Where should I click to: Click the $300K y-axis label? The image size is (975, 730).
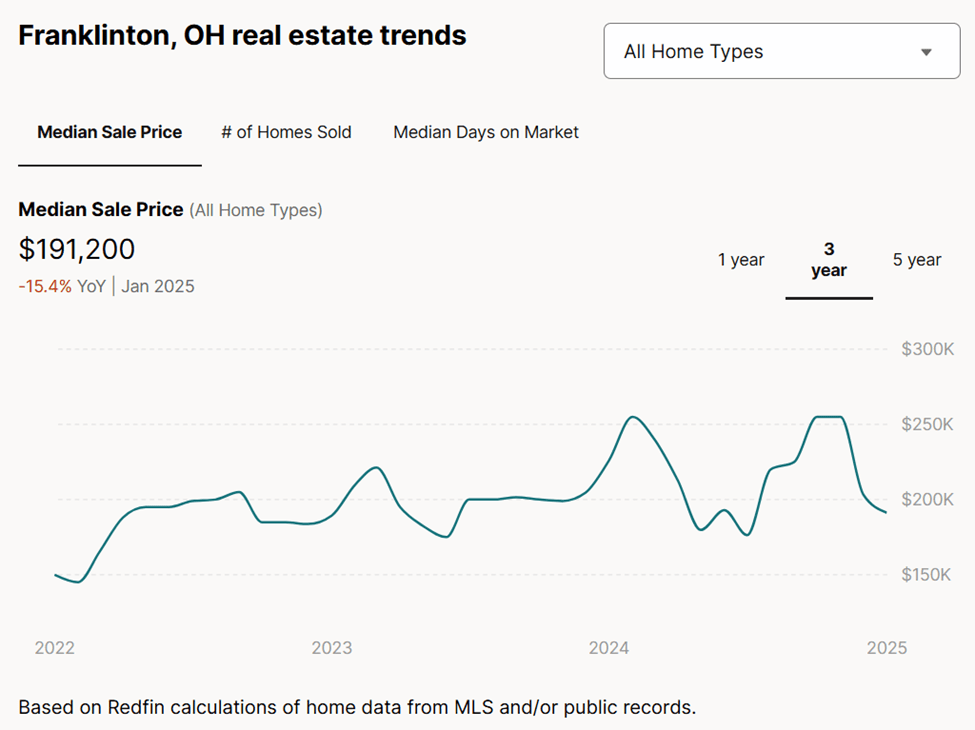coord(927,349)
